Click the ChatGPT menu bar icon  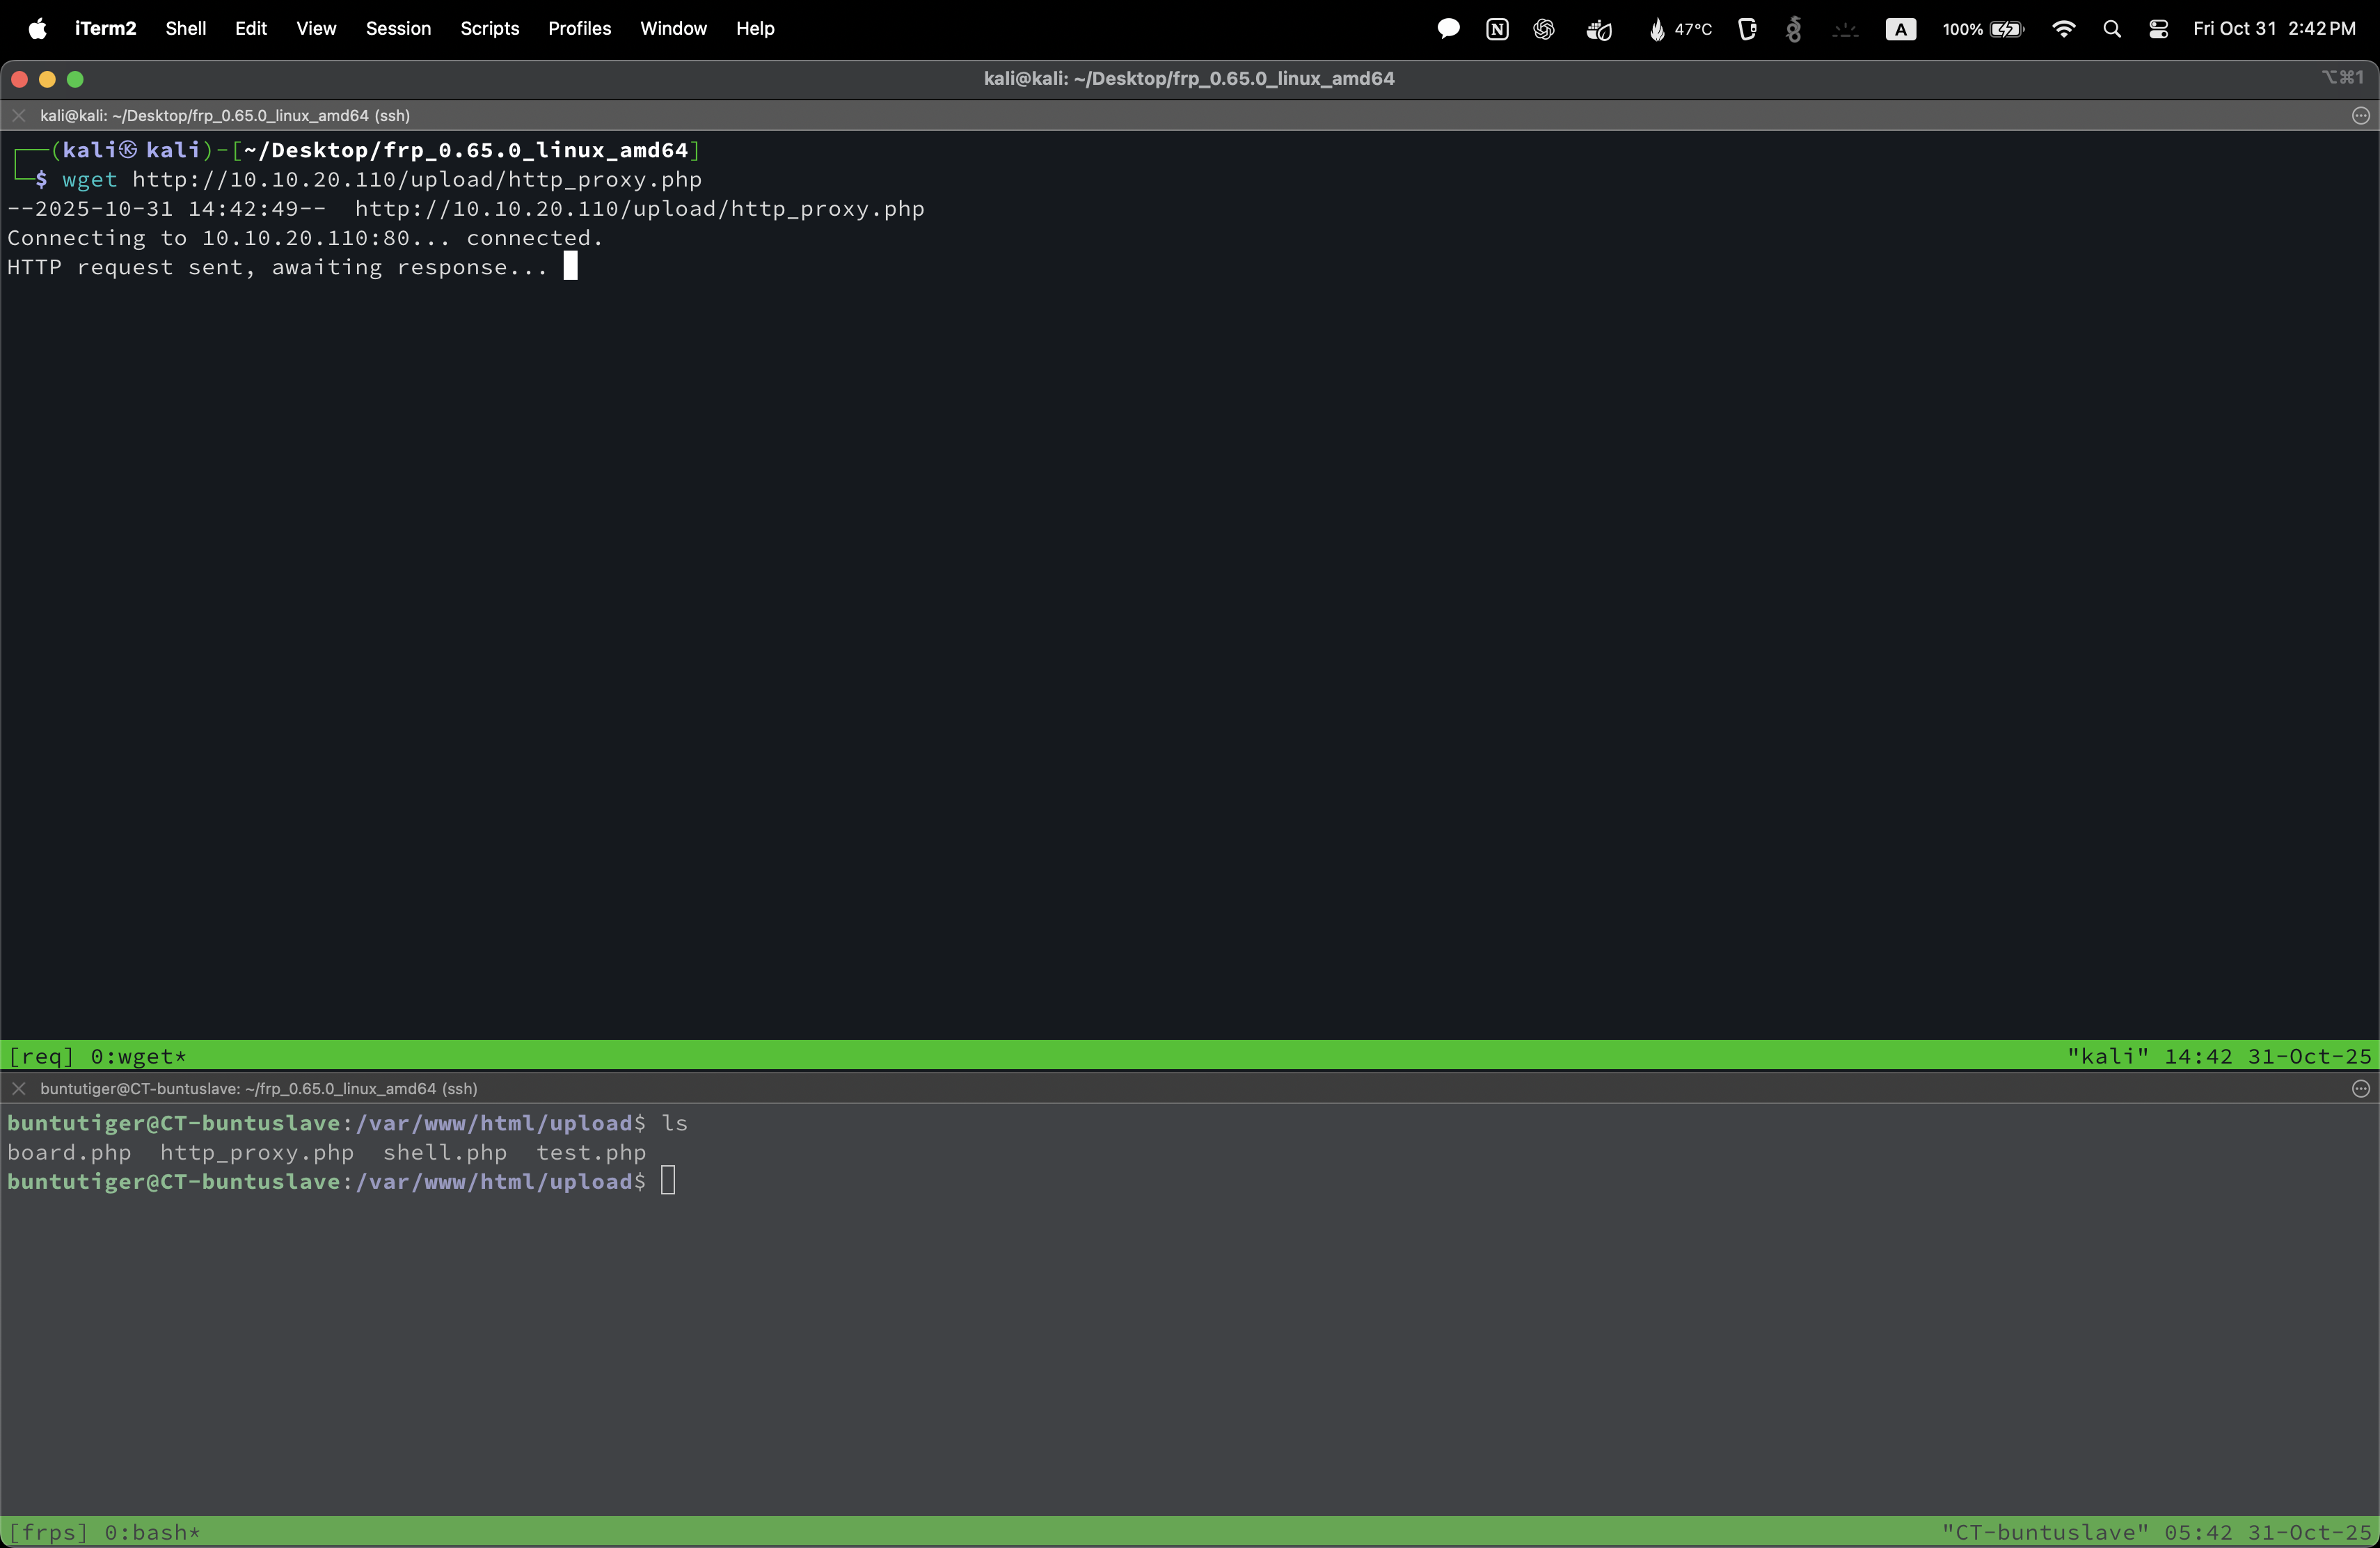pos(1544,29)
